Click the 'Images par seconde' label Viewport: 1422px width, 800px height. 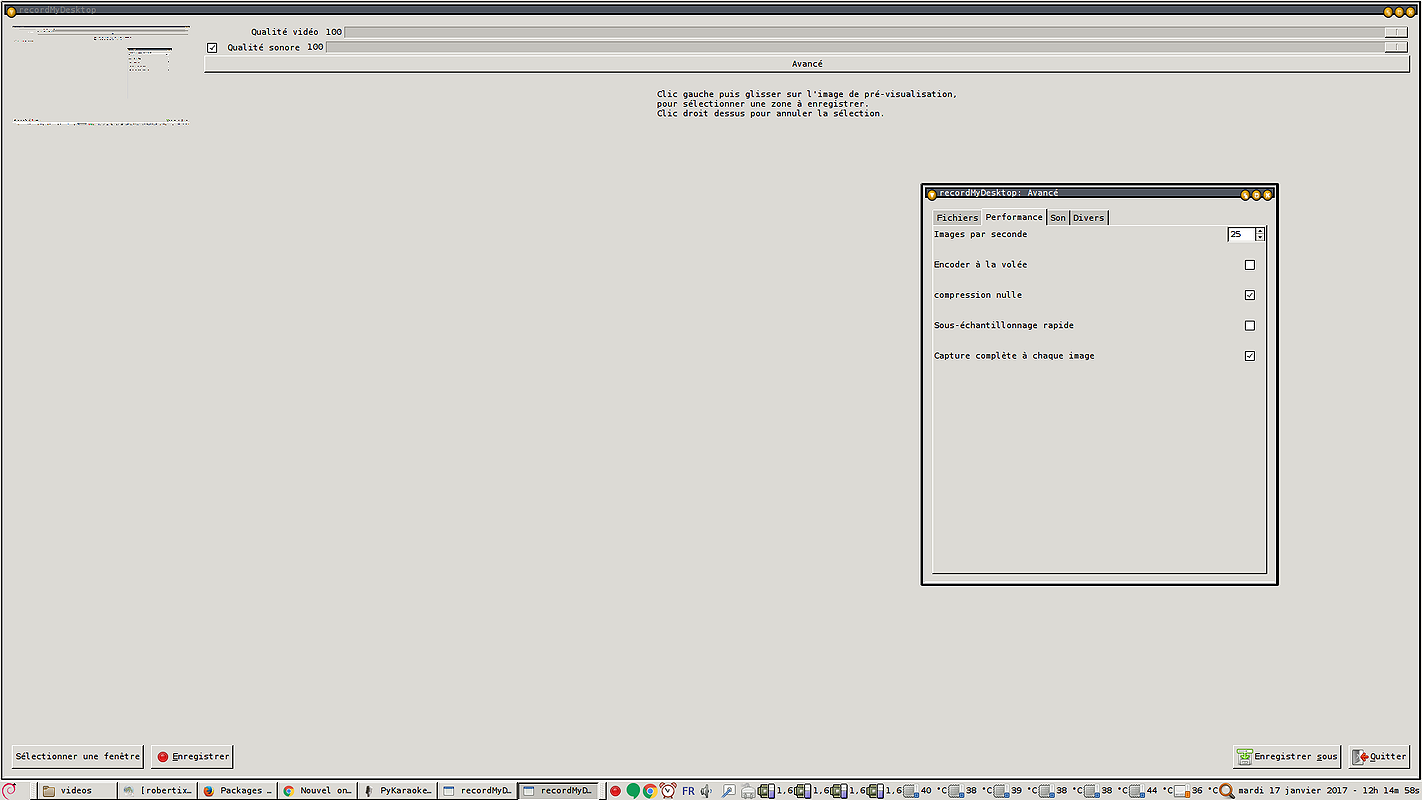pyautogui.click(x=980, y=234)
